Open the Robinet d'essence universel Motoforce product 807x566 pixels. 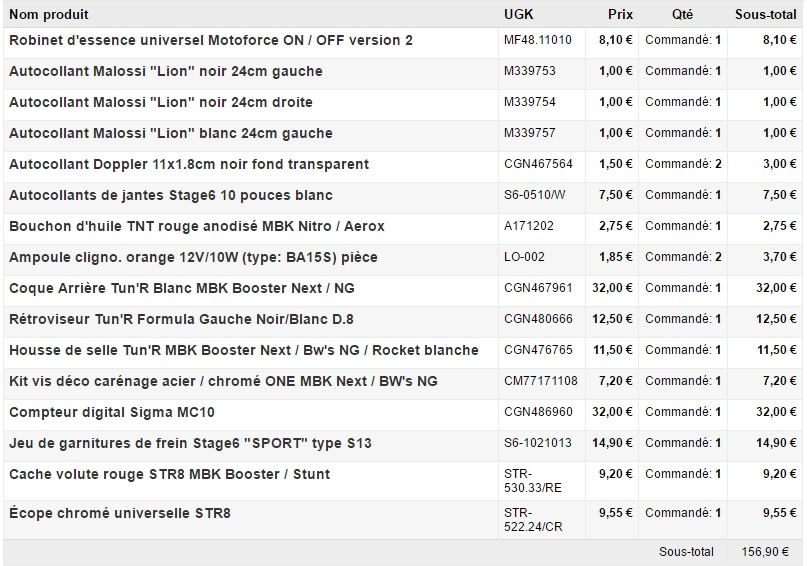point(211,40)
